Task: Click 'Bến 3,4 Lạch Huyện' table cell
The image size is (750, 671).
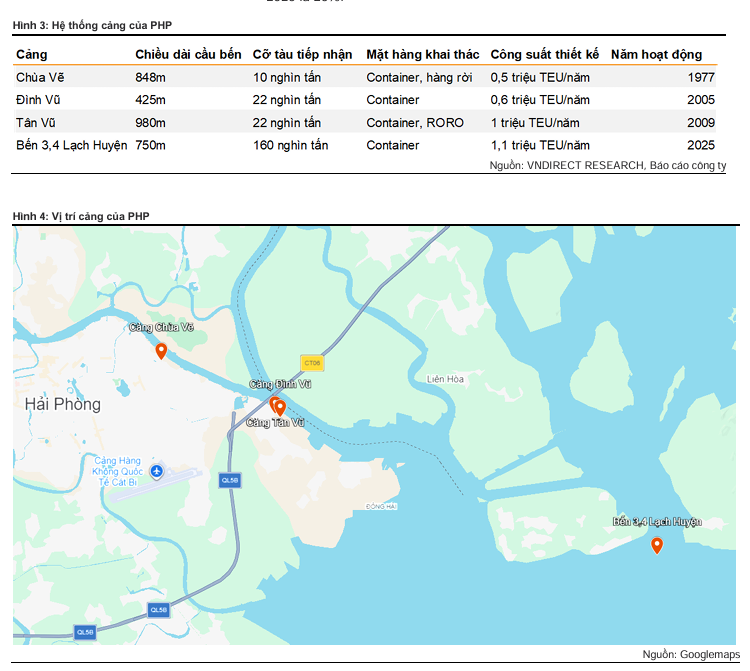Action: coord(72,145)
